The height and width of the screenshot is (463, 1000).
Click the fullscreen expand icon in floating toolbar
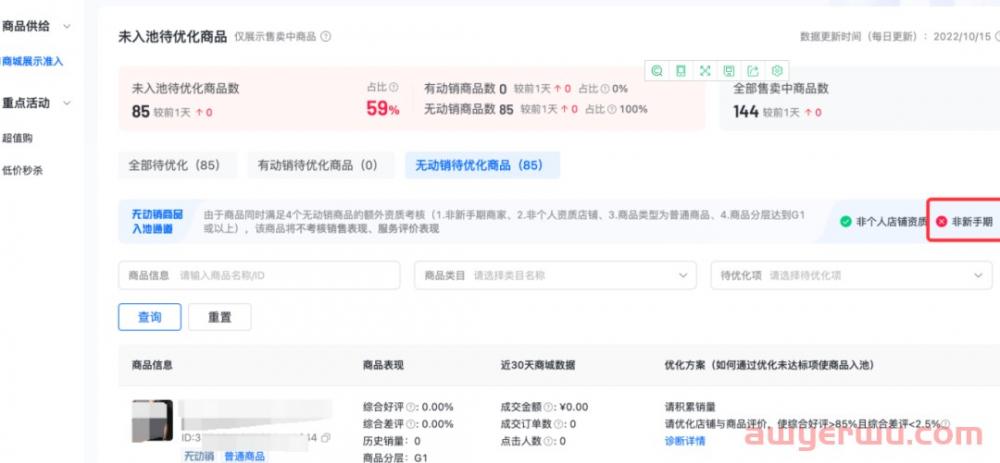click(x=705, y=70)
